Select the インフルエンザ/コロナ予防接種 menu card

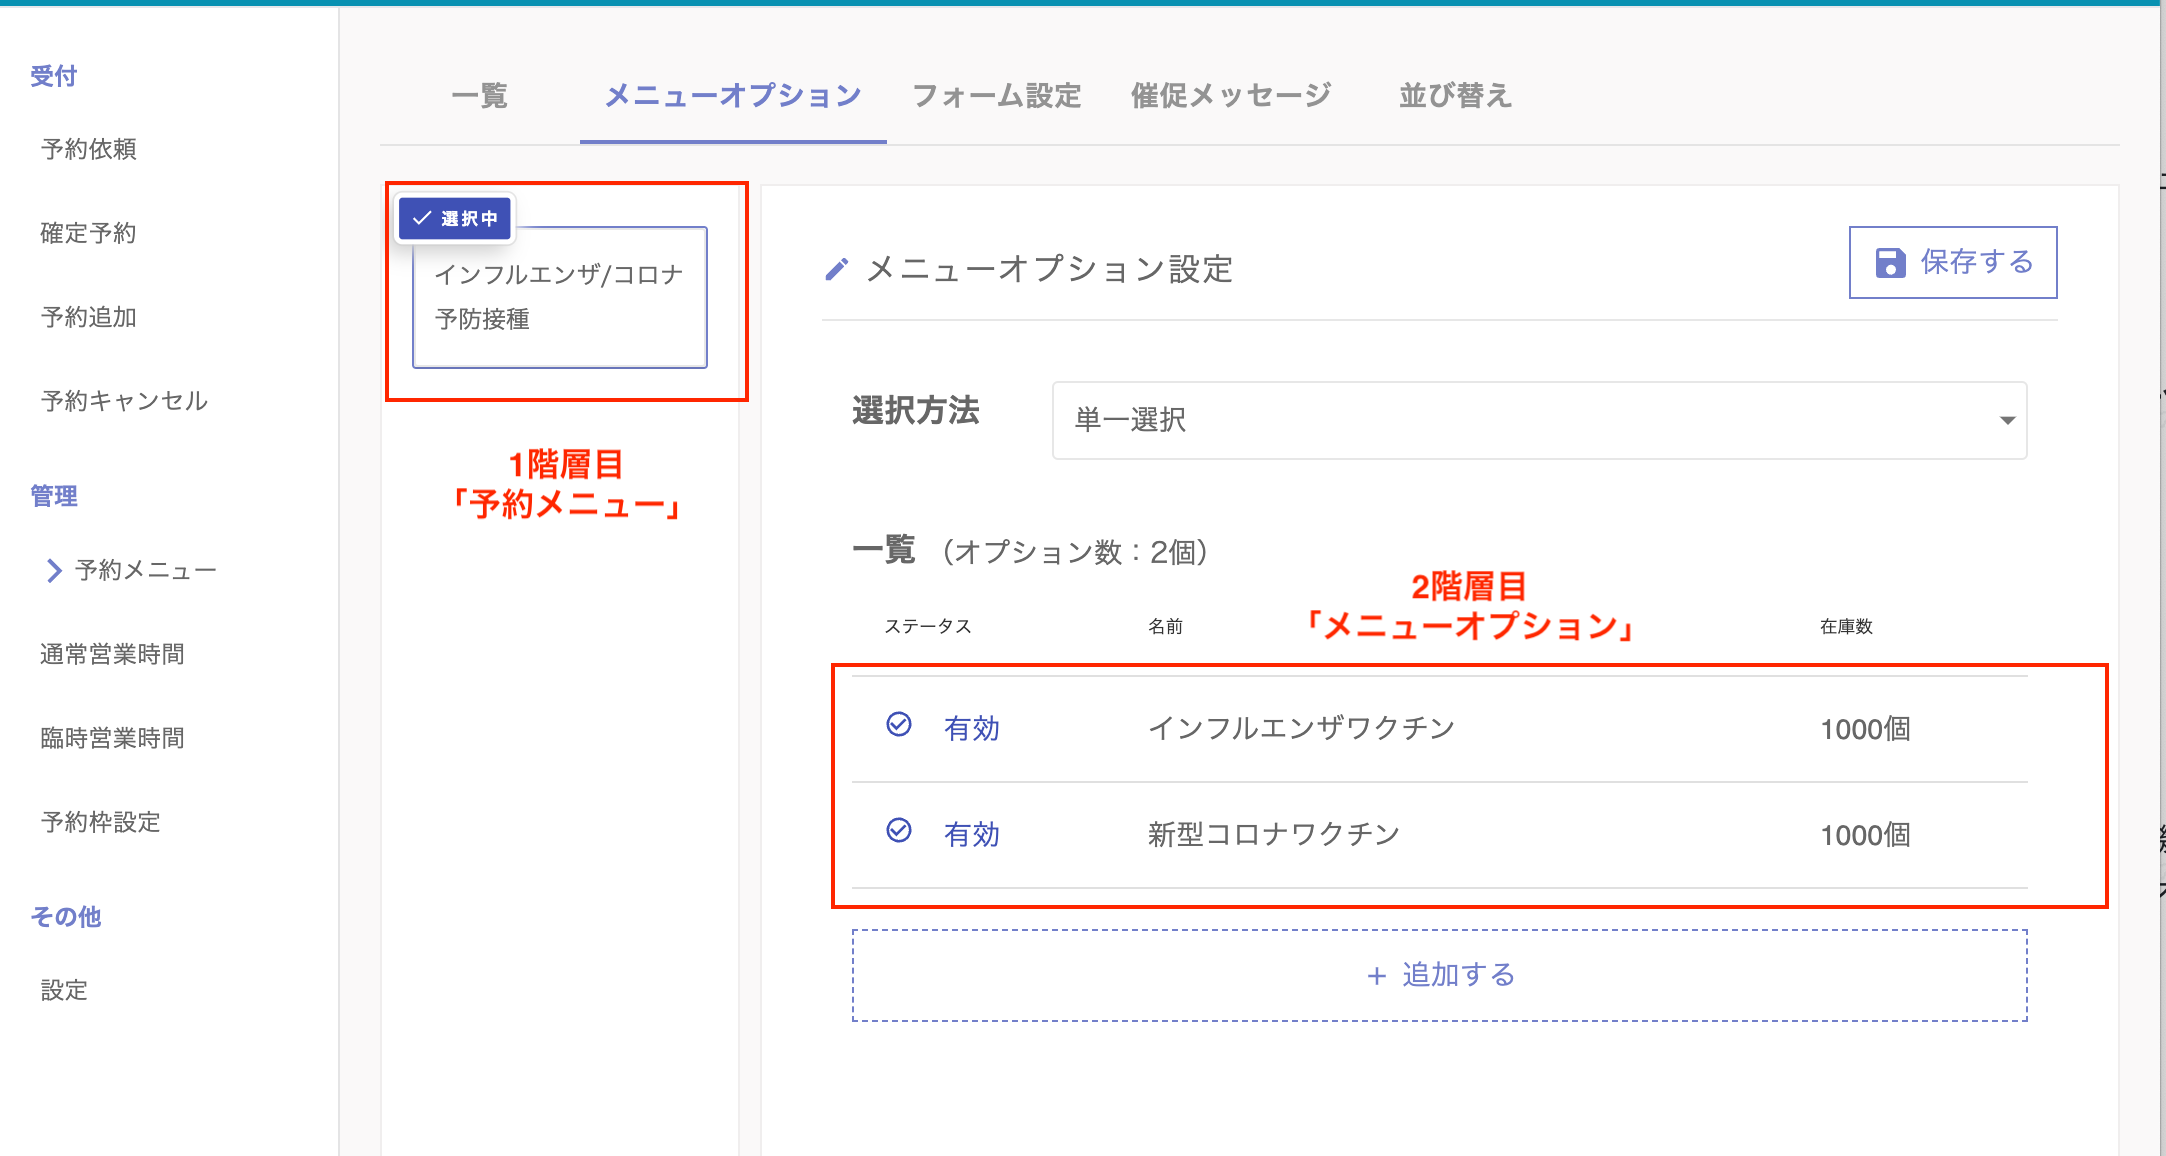pyautogui.click(x=559, y=297)
